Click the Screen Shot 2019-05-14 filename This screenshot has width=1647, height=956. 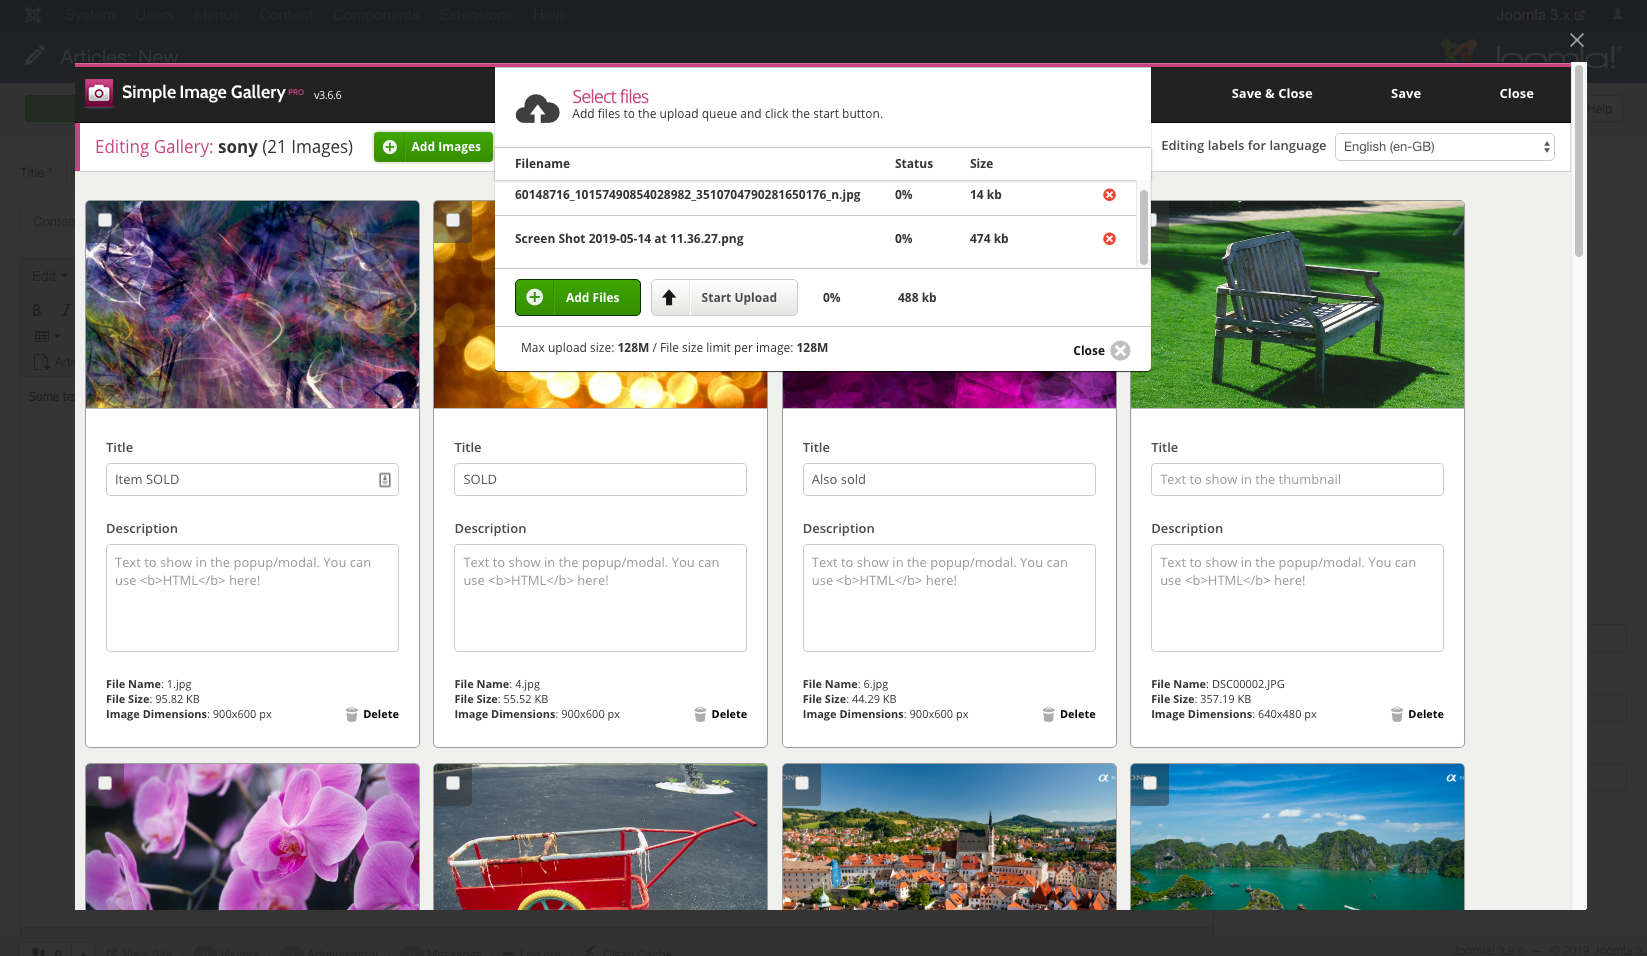pos(629,239)
